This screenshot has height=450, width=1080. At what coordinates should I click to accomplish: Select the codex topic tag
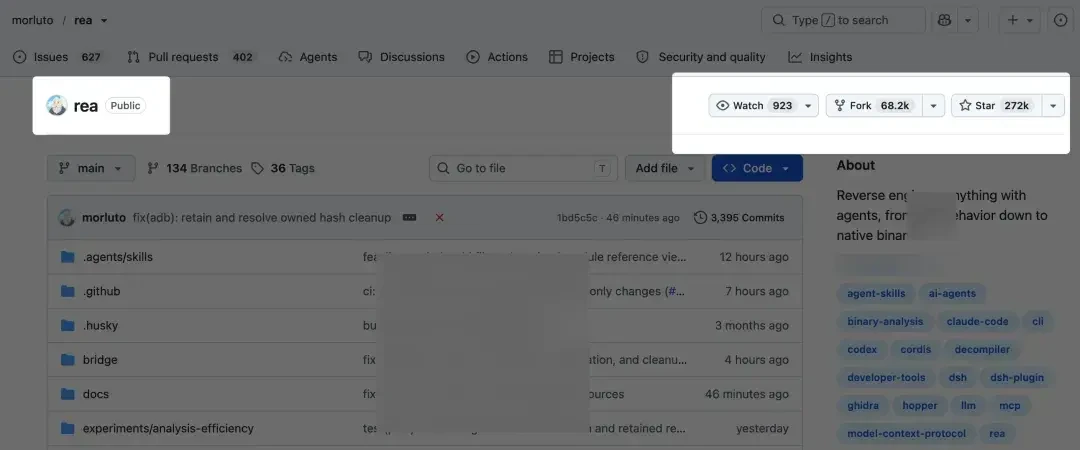[862, 349]
